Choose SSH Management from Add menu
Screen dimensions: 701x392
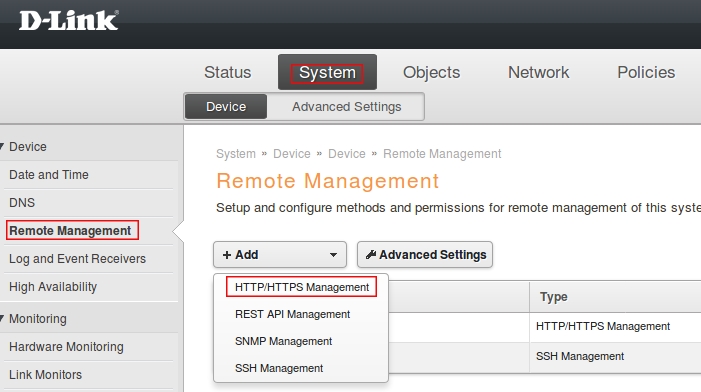(x=279, y=368)
